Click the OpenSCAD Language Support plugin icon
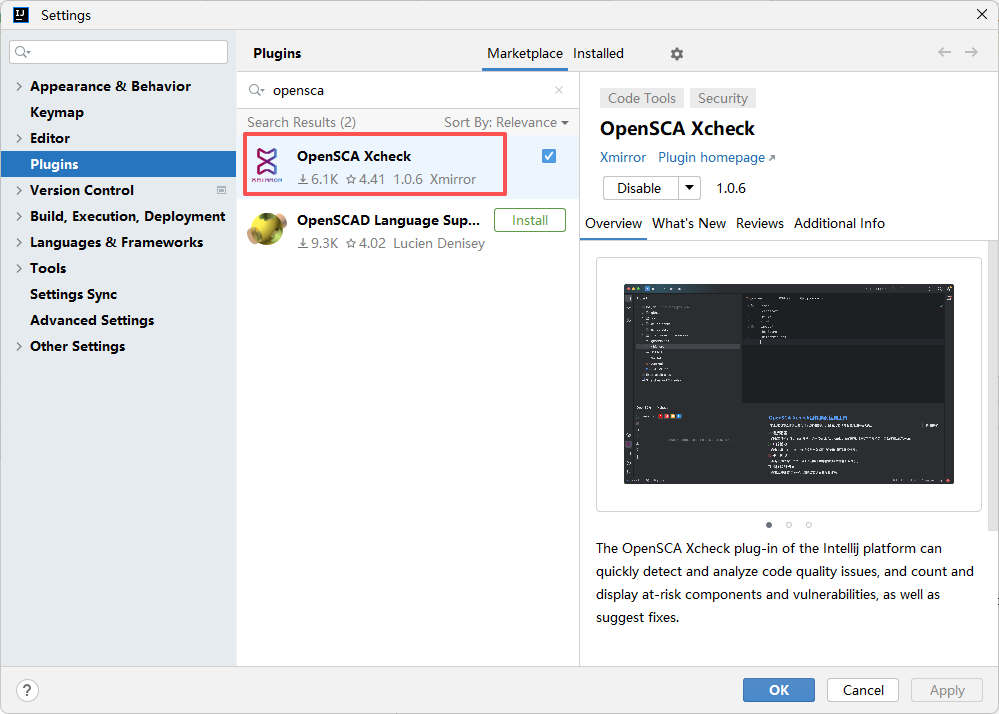Viewport: 999px width, 714px height. [x=267, y=229]
